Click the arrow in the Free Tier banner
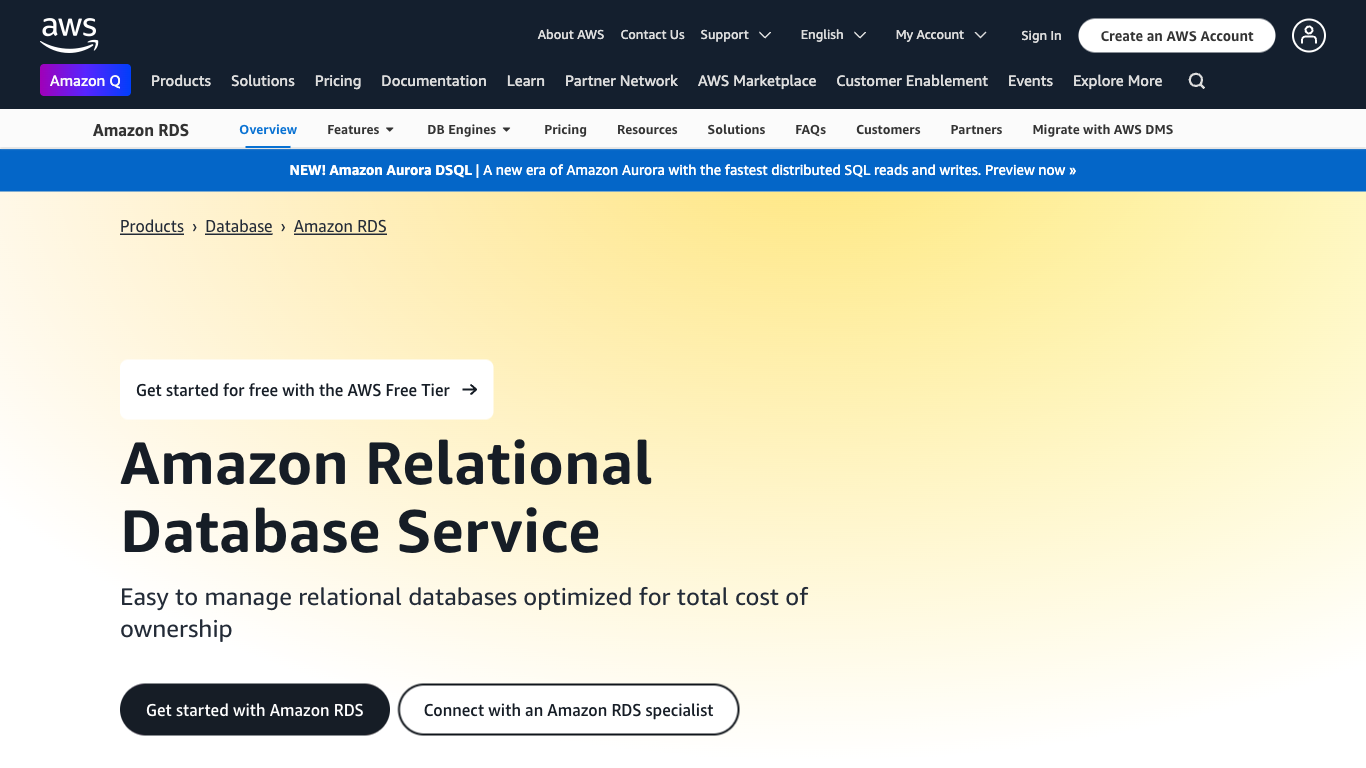Viewport: 1366px width, 768px height. point(469,390)
